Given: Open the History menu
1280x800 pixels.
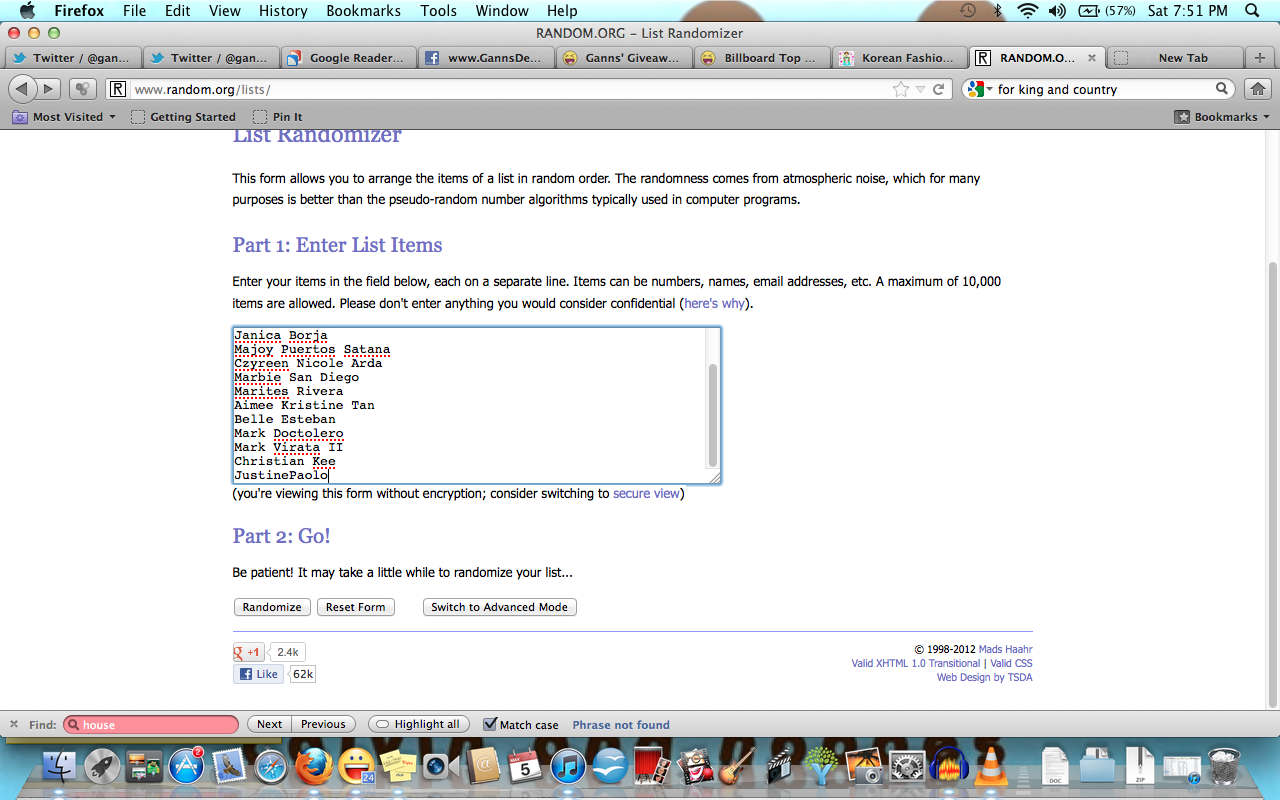Looking at the screenshot, I should (x=283, y=11).
